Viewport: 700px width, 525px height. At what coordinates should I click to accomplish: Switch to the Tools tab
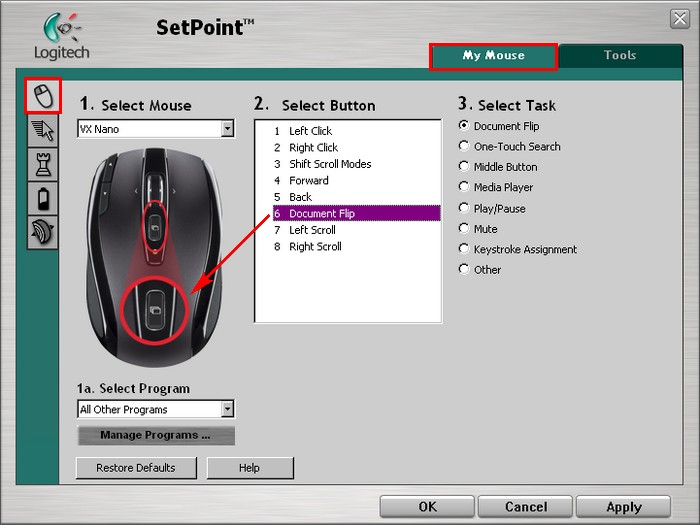point(620,55)
